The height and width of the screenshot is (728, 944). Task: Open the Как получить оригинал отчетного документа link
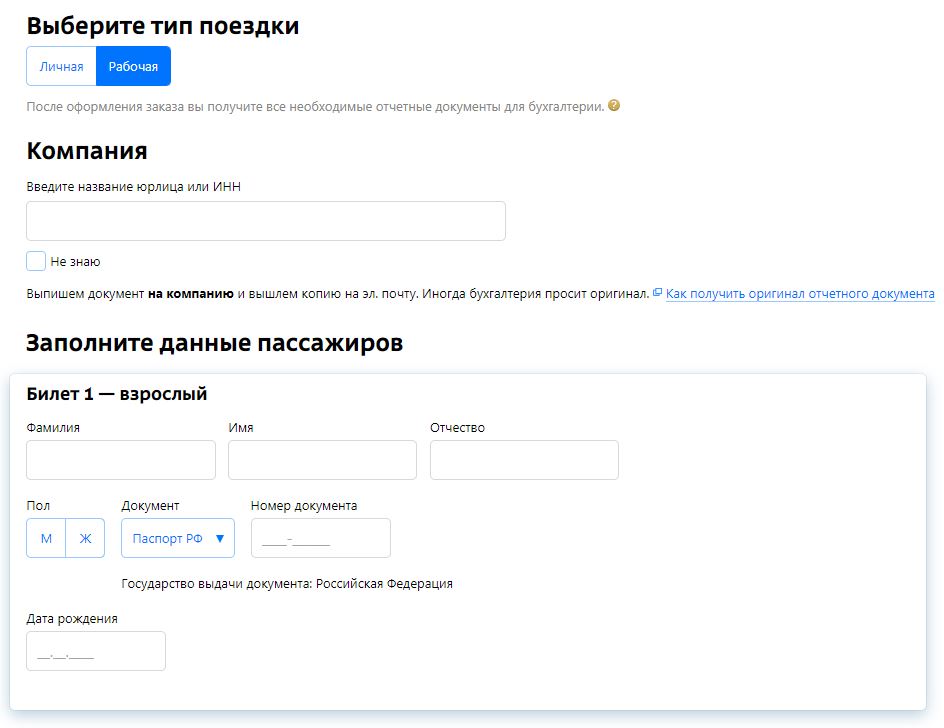tap(800, 294)
